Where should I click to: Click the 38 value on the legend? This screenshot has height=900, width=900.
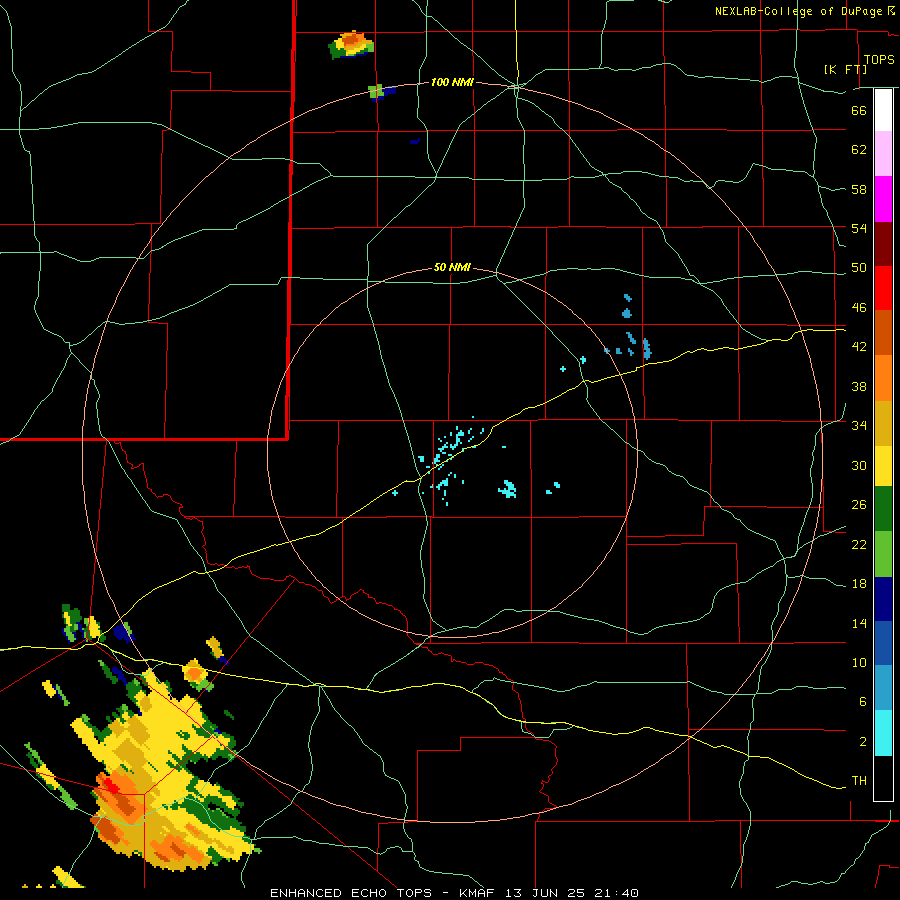859,386
